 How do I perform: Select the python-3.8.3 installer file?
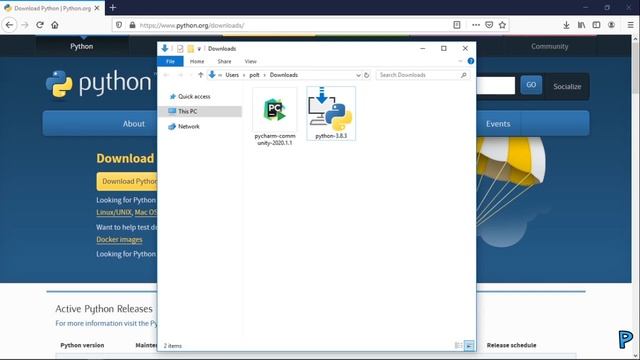[331, 113]
